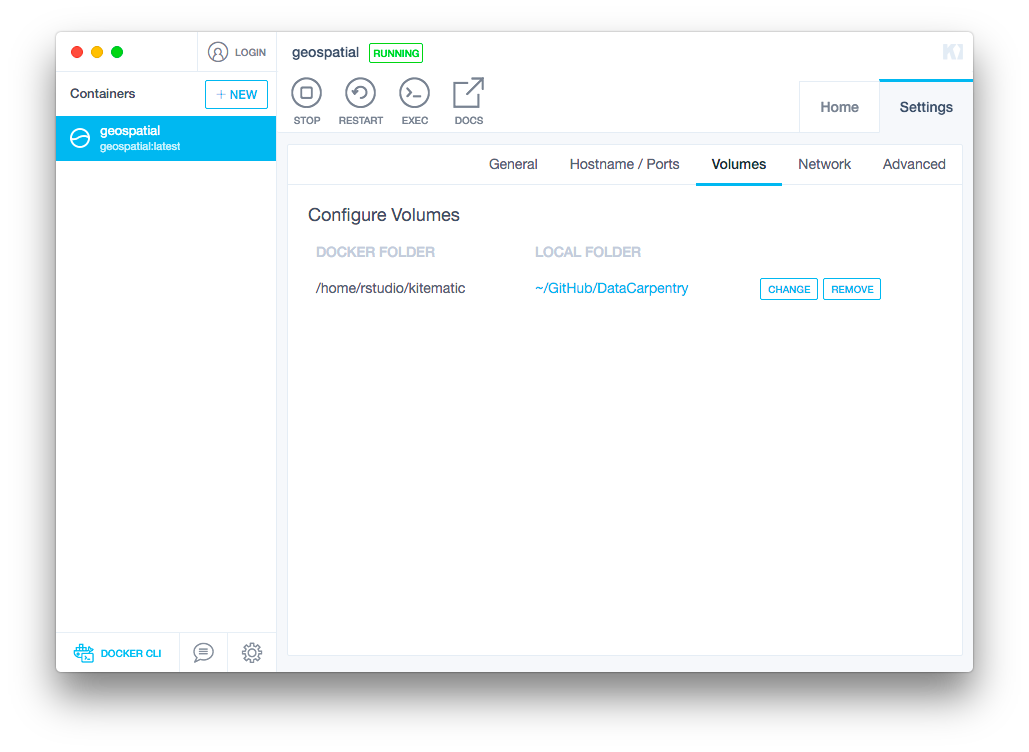Go to the Hostname / Ports tab

click(x=624, y=164)
